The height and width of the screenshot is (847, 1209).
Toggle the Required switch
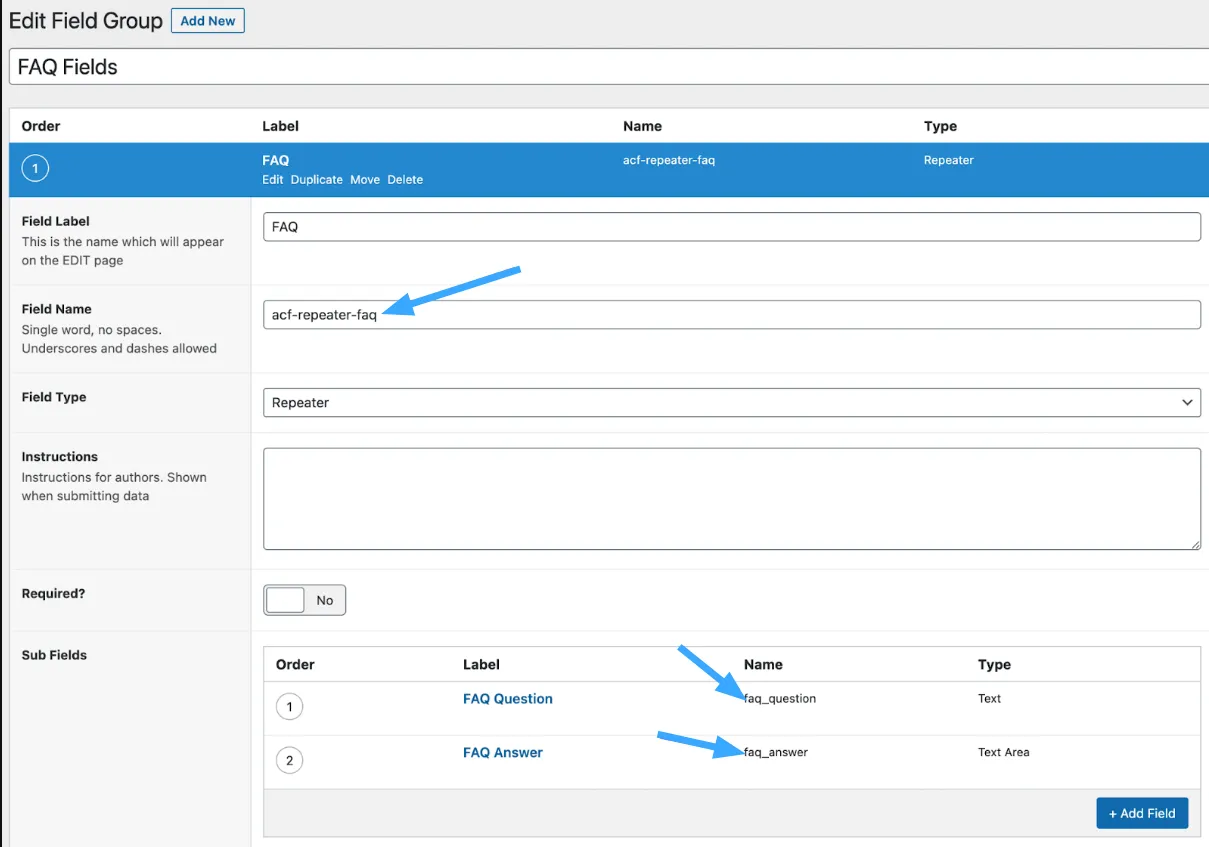(304, 600)
